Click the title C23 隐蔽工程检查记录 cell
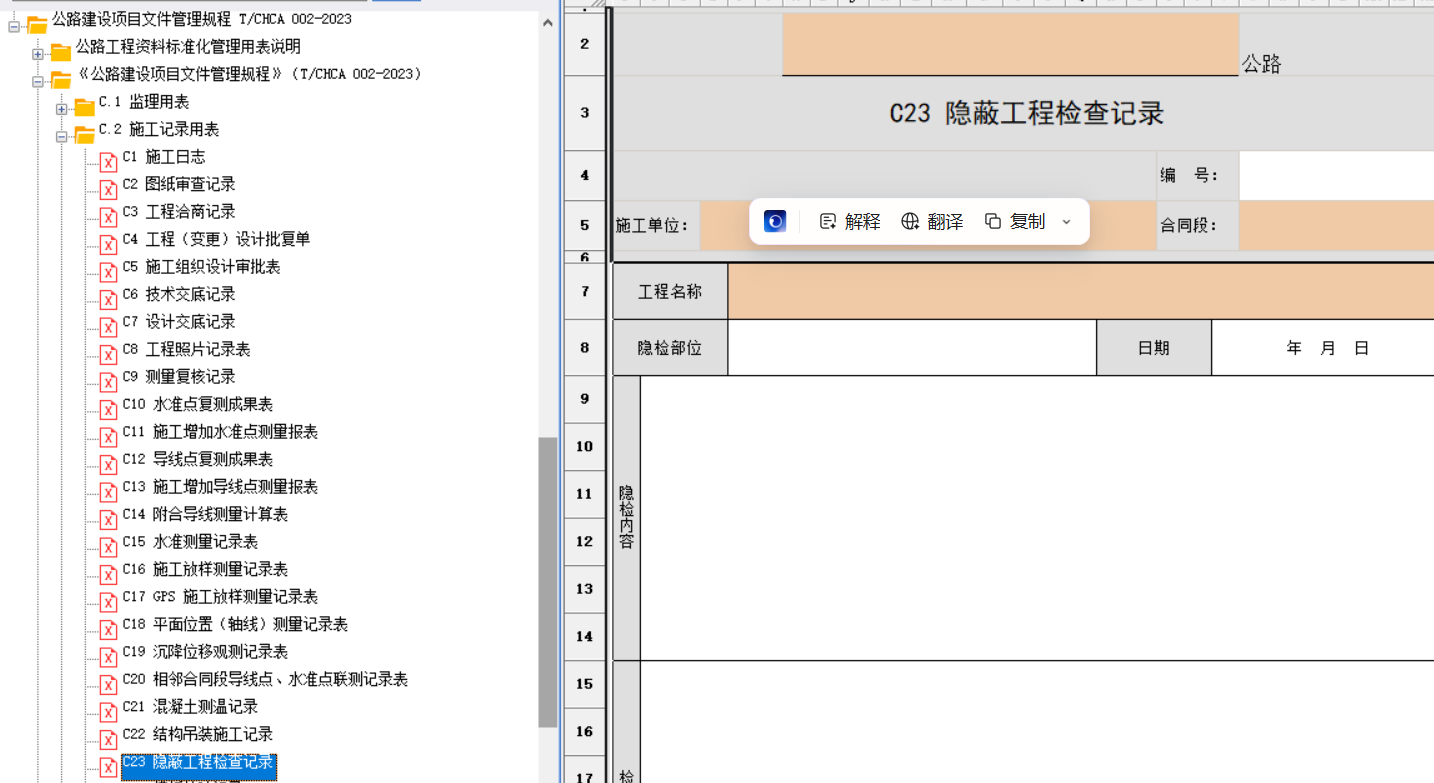The width and height of the screenshot is (1434, 783). [x=1027, y=113]
